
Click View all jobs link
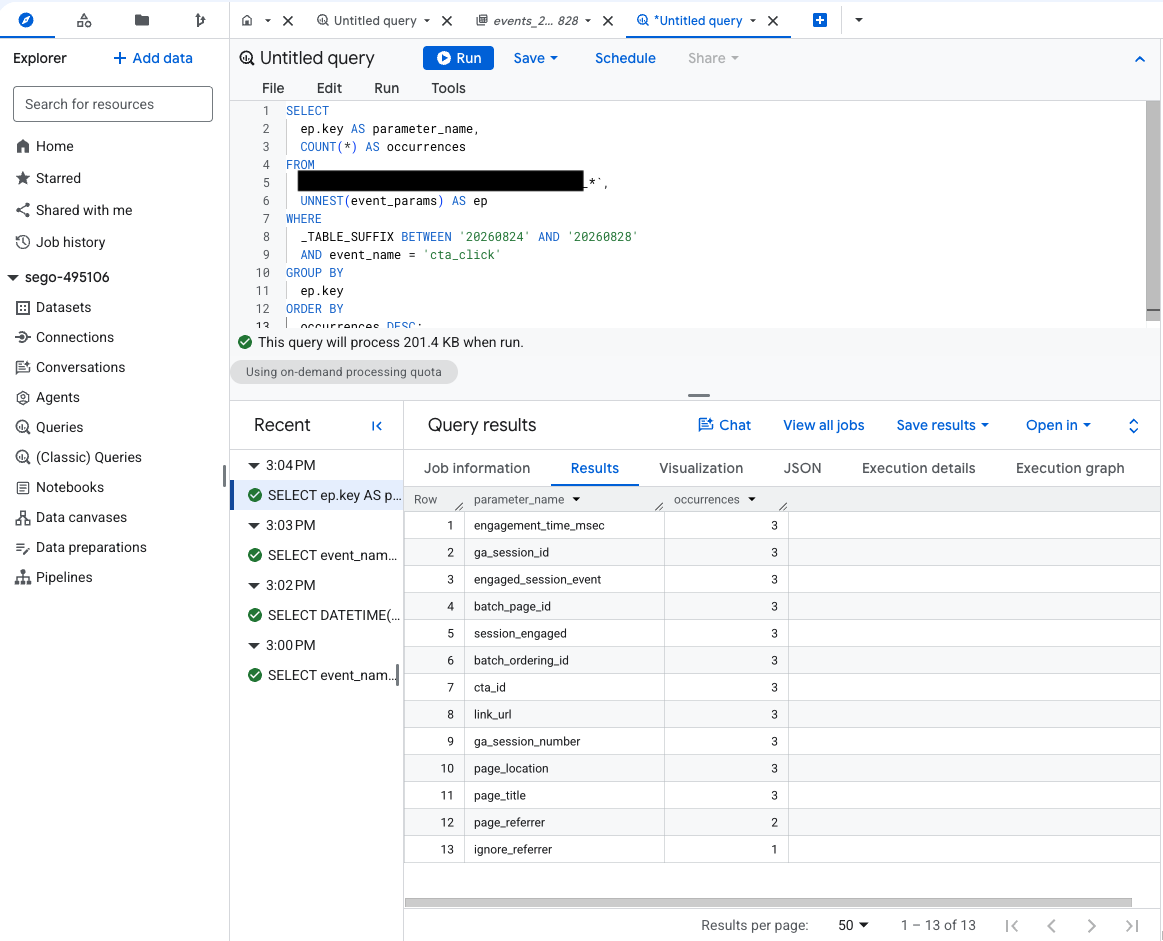click(823, 425)
